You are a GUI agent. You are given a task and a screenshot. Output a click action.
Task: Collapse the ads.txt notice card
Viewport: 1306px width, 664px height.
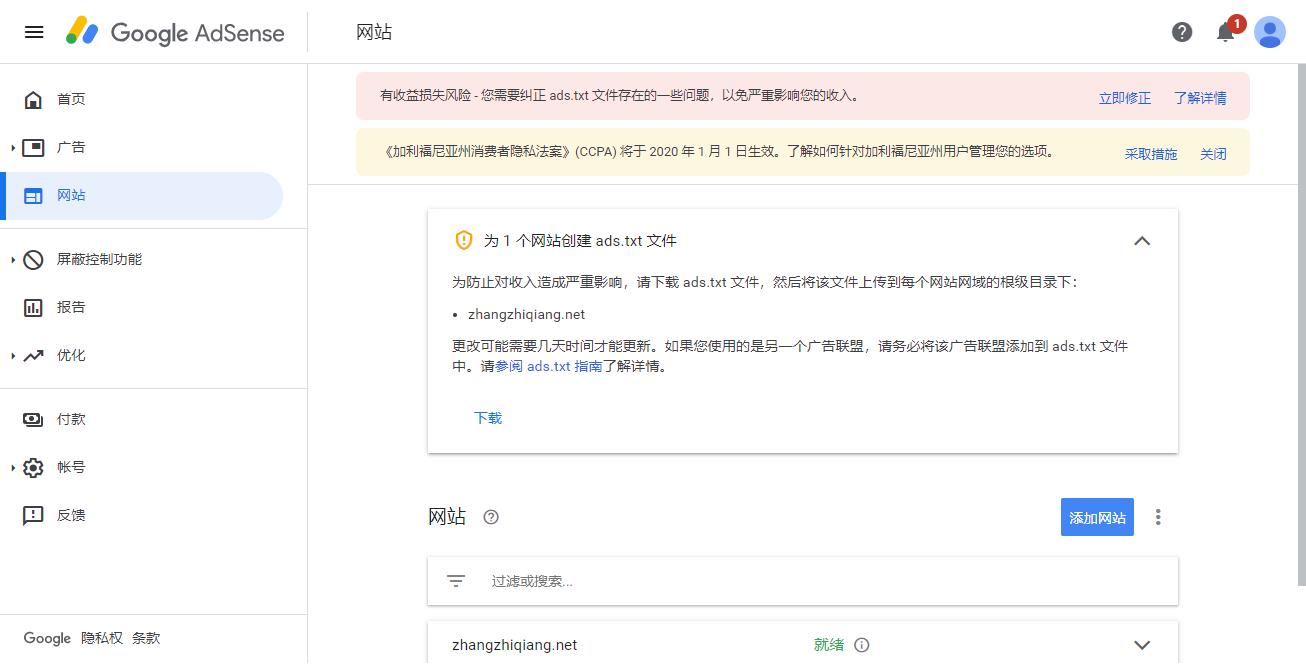[x=1142, y=241]
